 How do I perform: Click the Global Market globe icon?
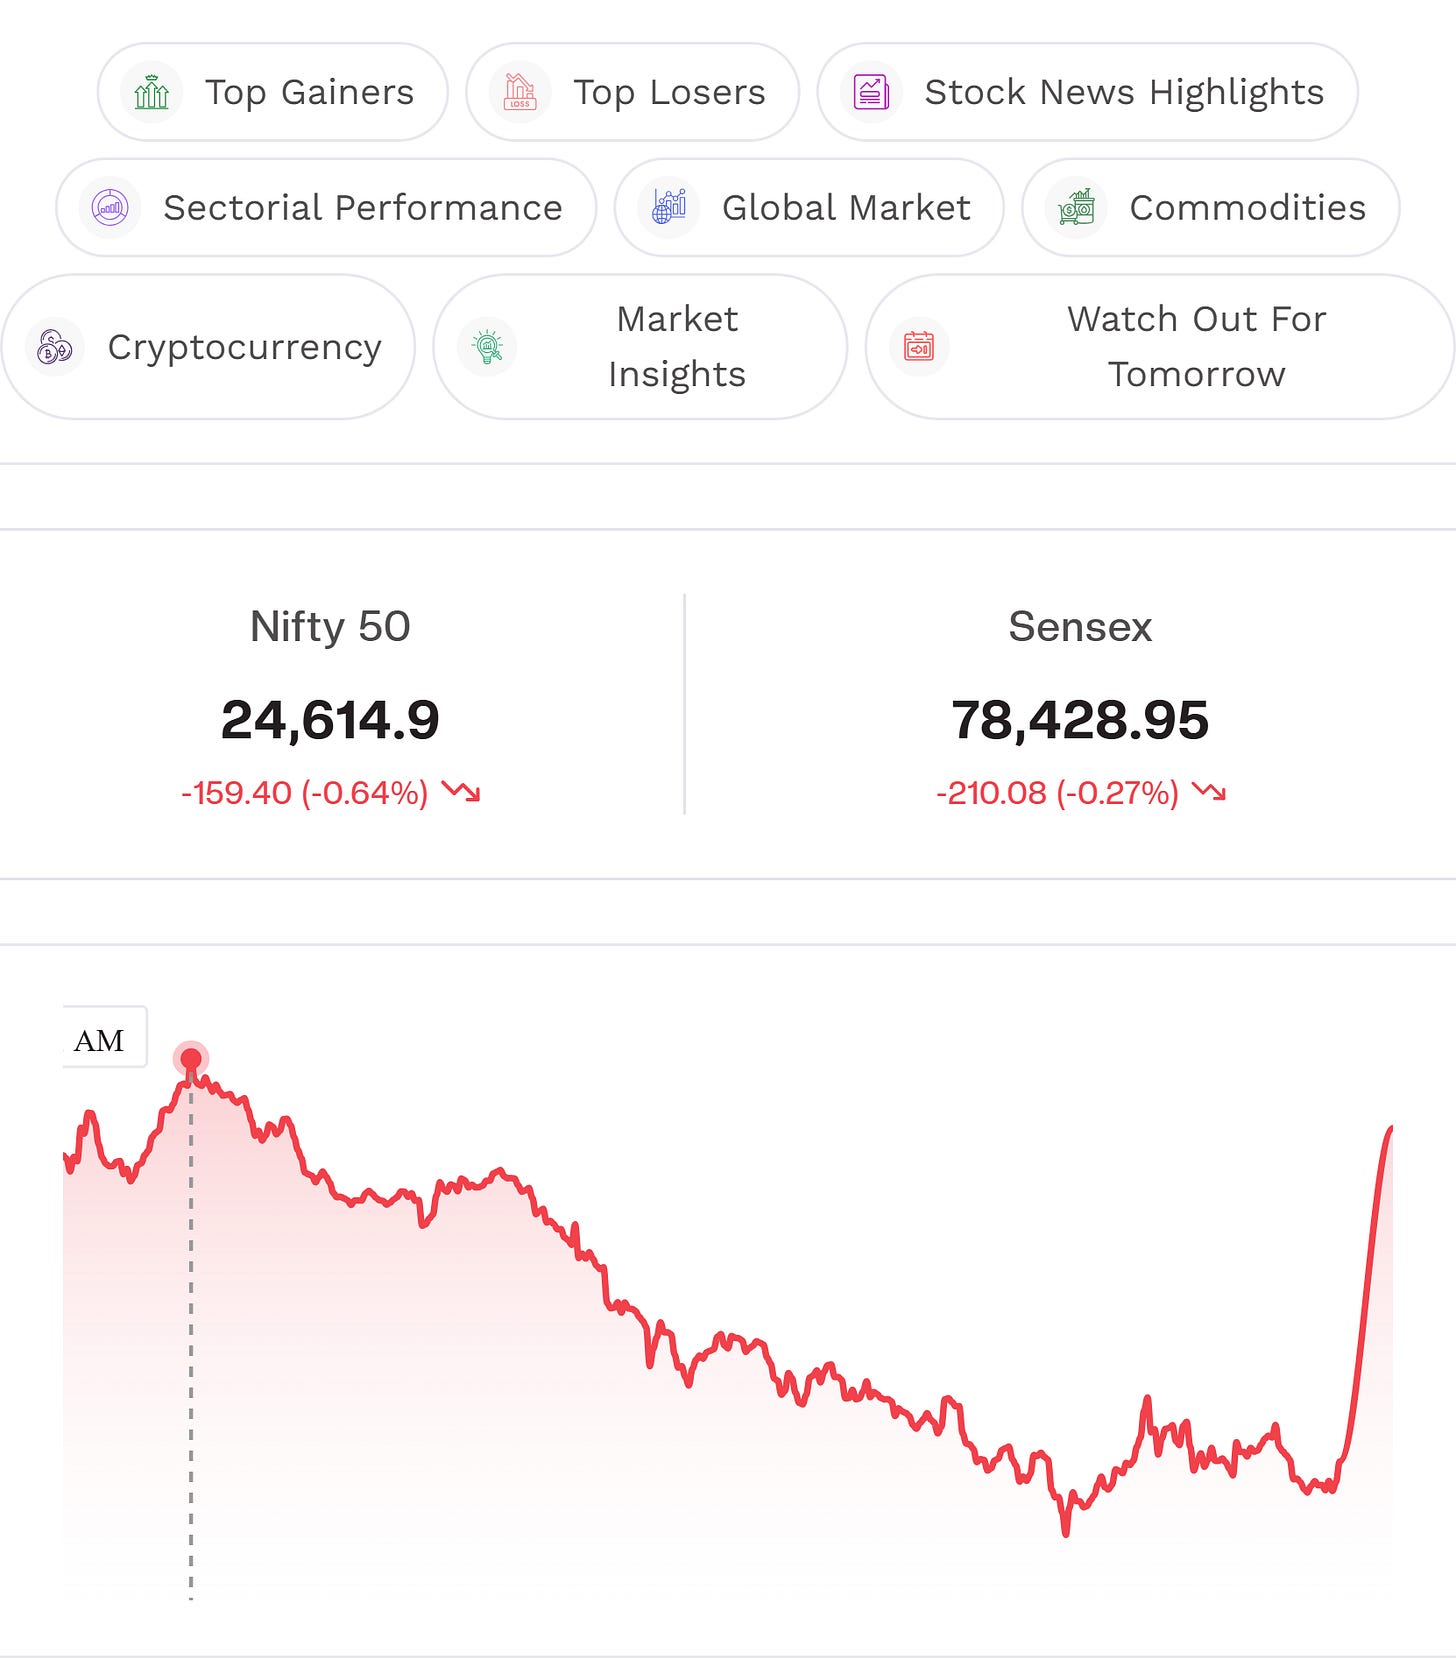point(669,208)
